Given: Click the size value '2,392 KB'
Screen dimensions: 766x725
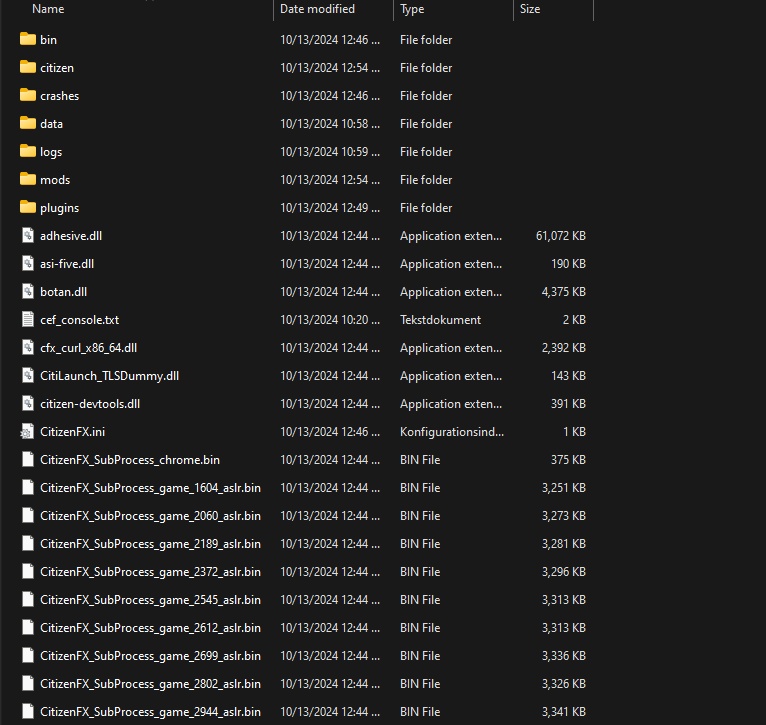Looking at the screenshot, I should (563, 348).
